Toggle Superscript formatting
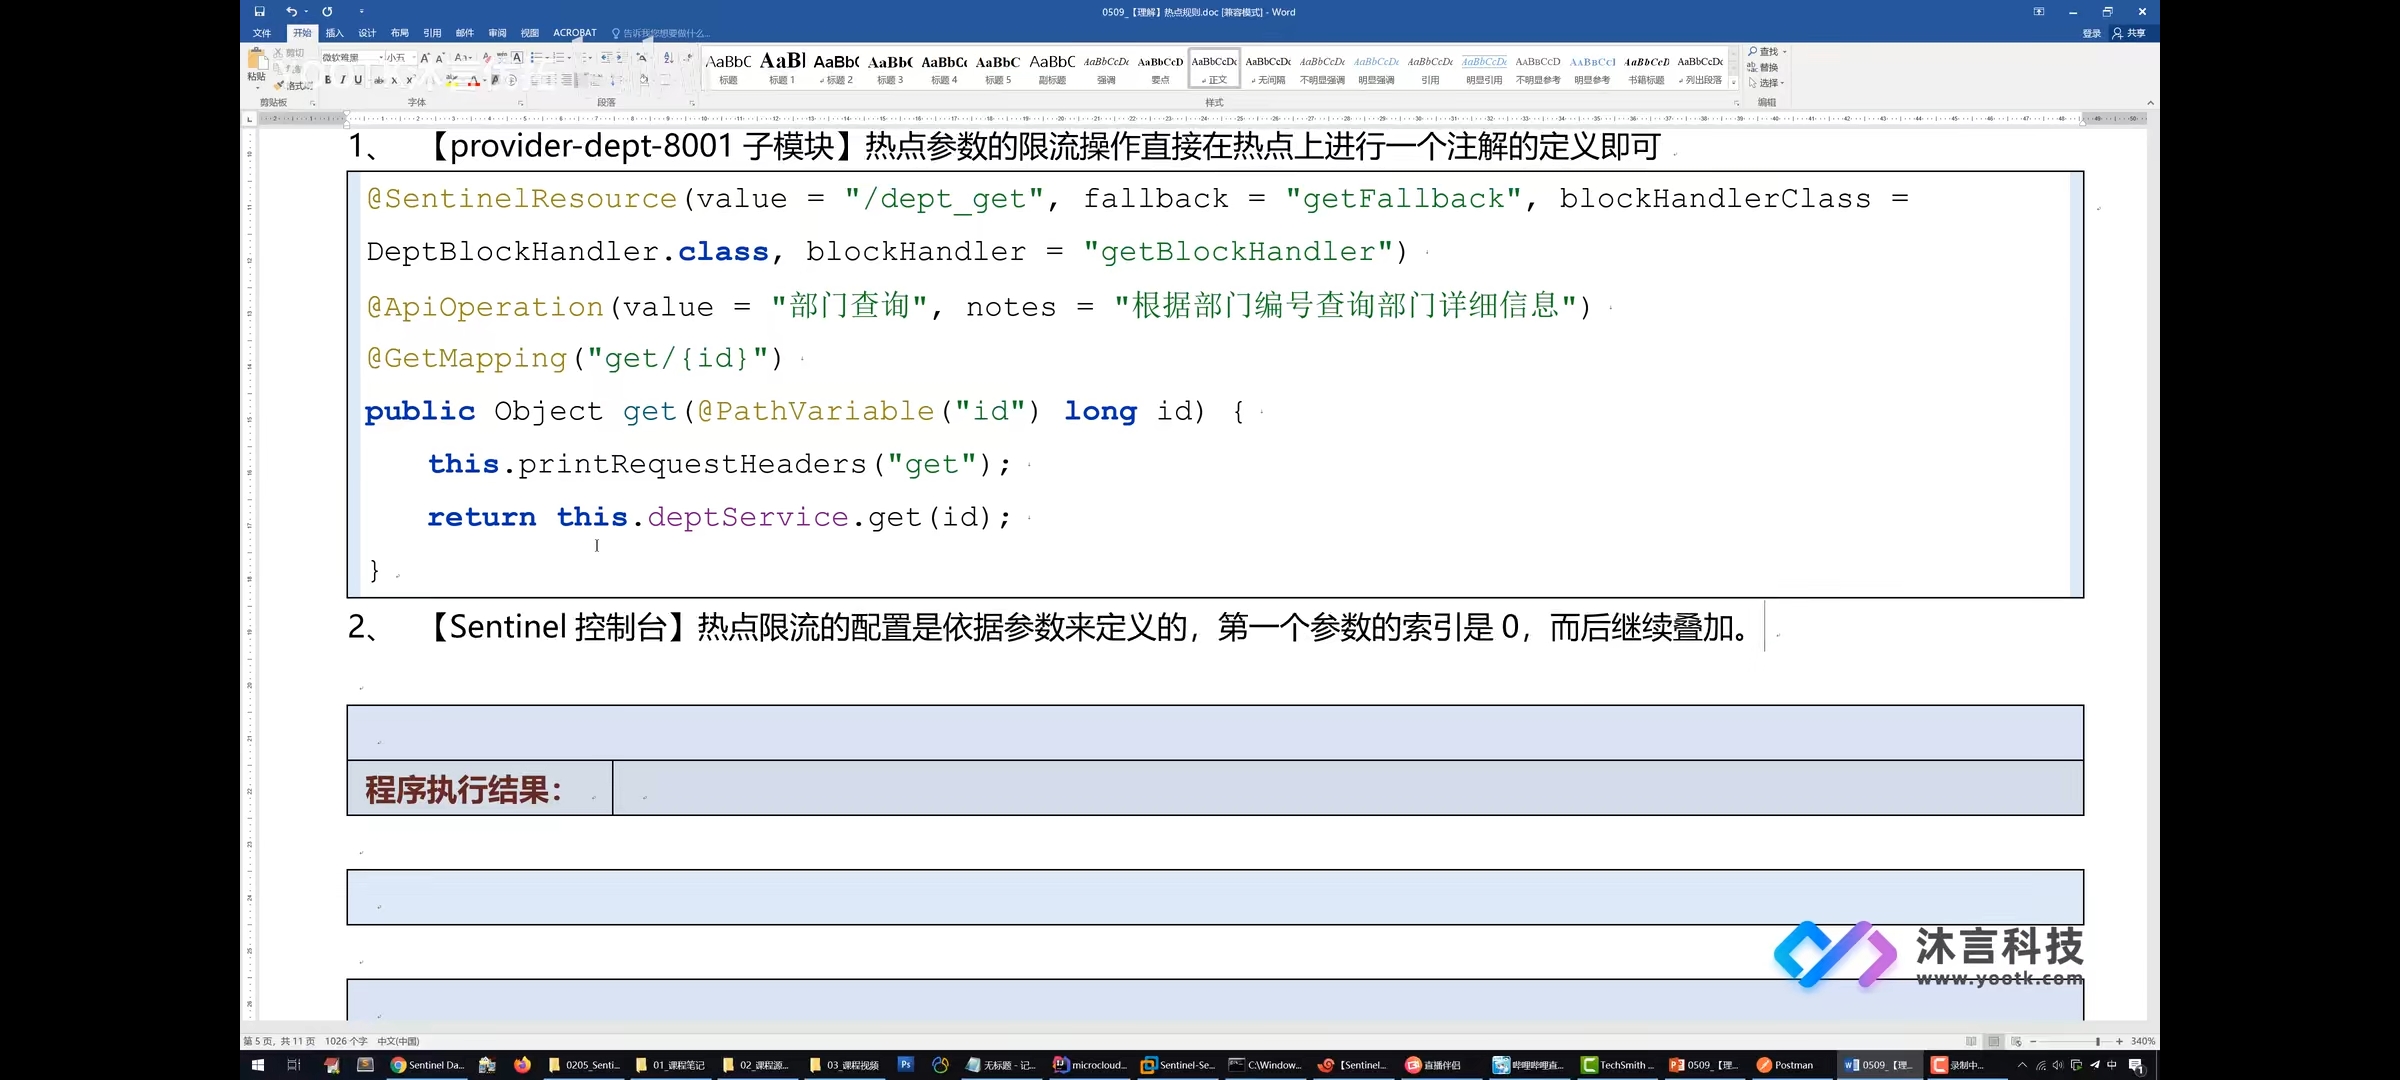Image resolution: width=2400 pixels, height=1080 pixels. tap(409, 80)
